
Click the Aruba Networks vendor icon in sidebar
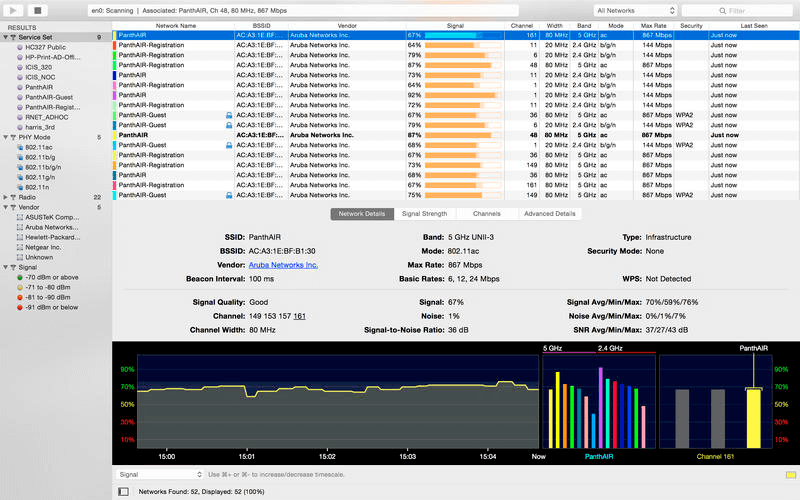coord(20,227)
